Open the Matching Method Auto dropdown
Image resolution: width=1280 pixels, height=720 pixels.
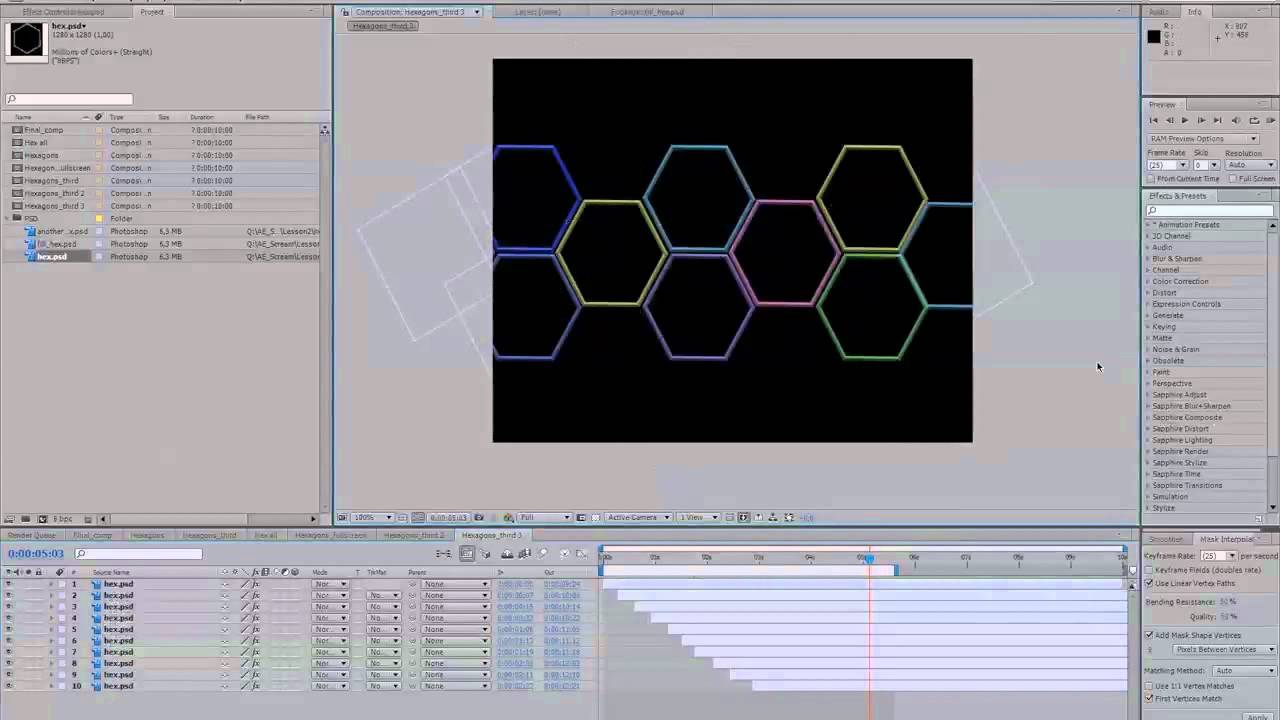(x=1245, y=671)
